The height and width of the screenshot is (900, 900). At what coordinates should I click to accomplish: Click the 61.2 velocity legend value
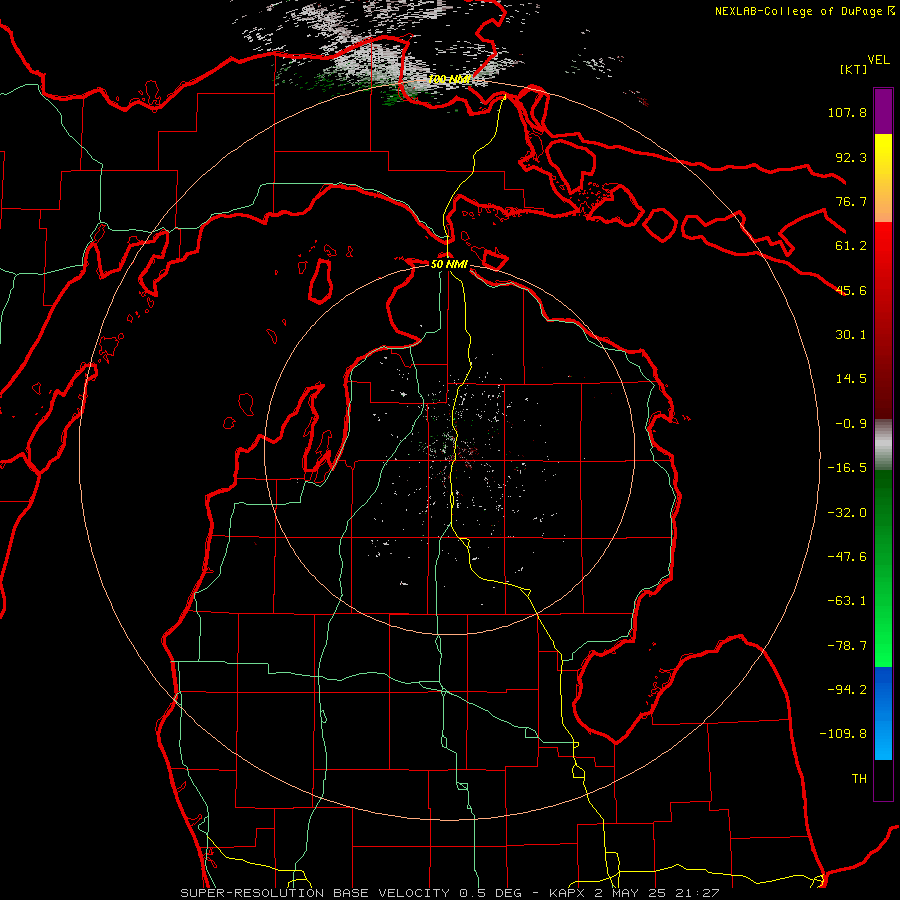click(x=851, y=246)
